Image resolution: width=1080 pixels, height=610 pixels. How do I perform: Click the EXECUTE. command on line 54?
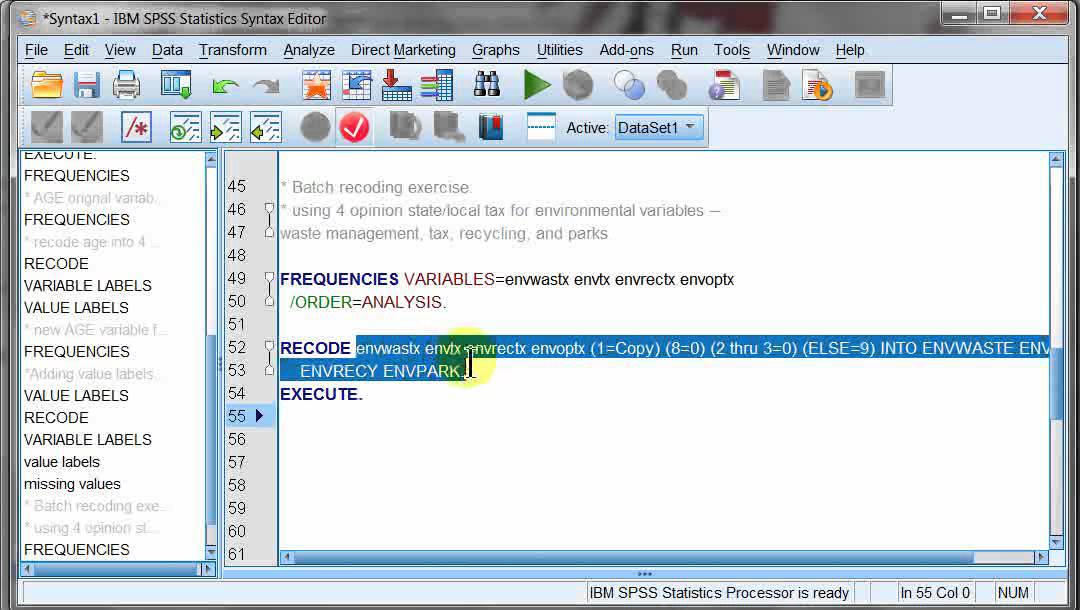[321, 394]
